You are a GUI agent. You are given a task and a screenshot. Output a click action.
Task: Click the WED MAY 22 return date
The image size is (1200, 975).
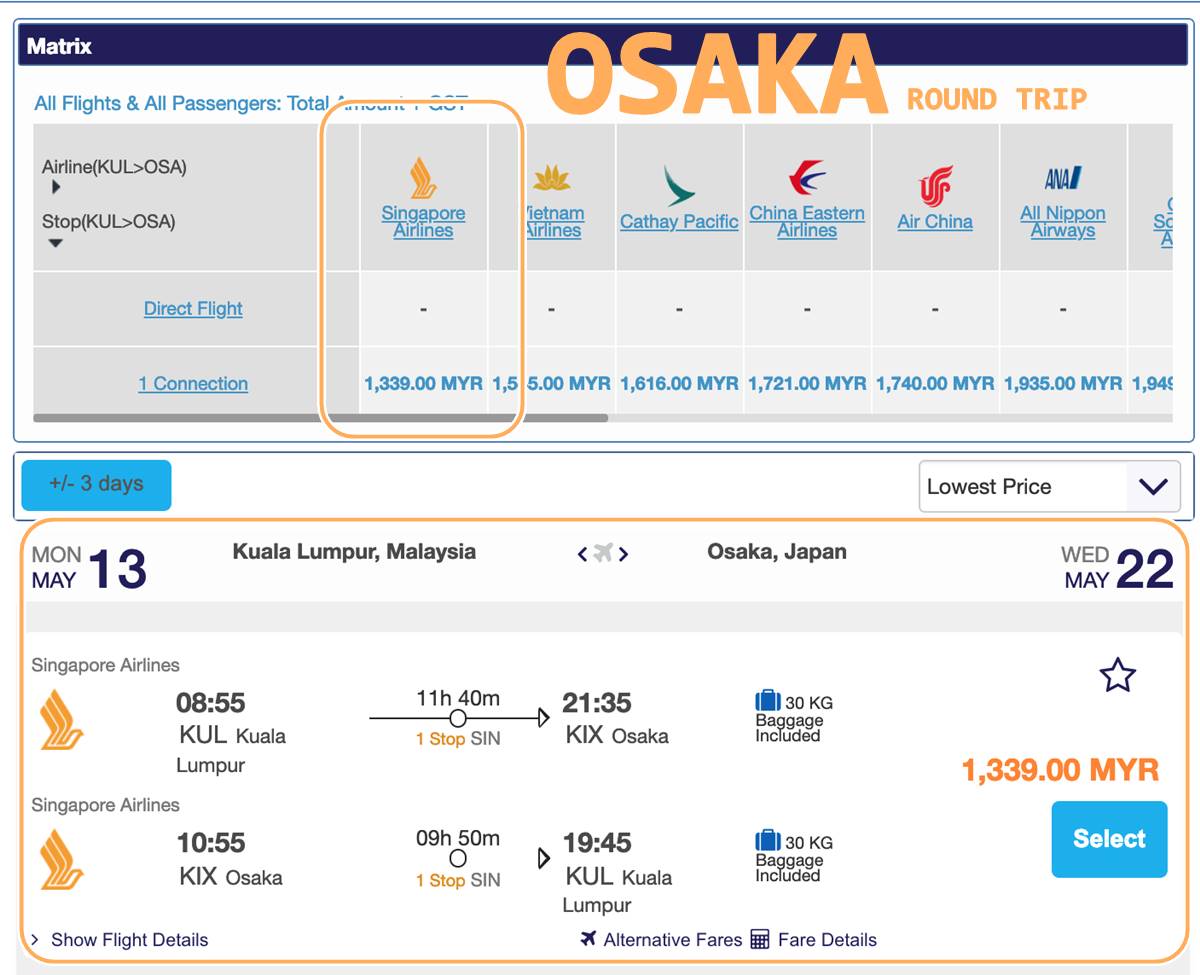[x=1117, y=568]
